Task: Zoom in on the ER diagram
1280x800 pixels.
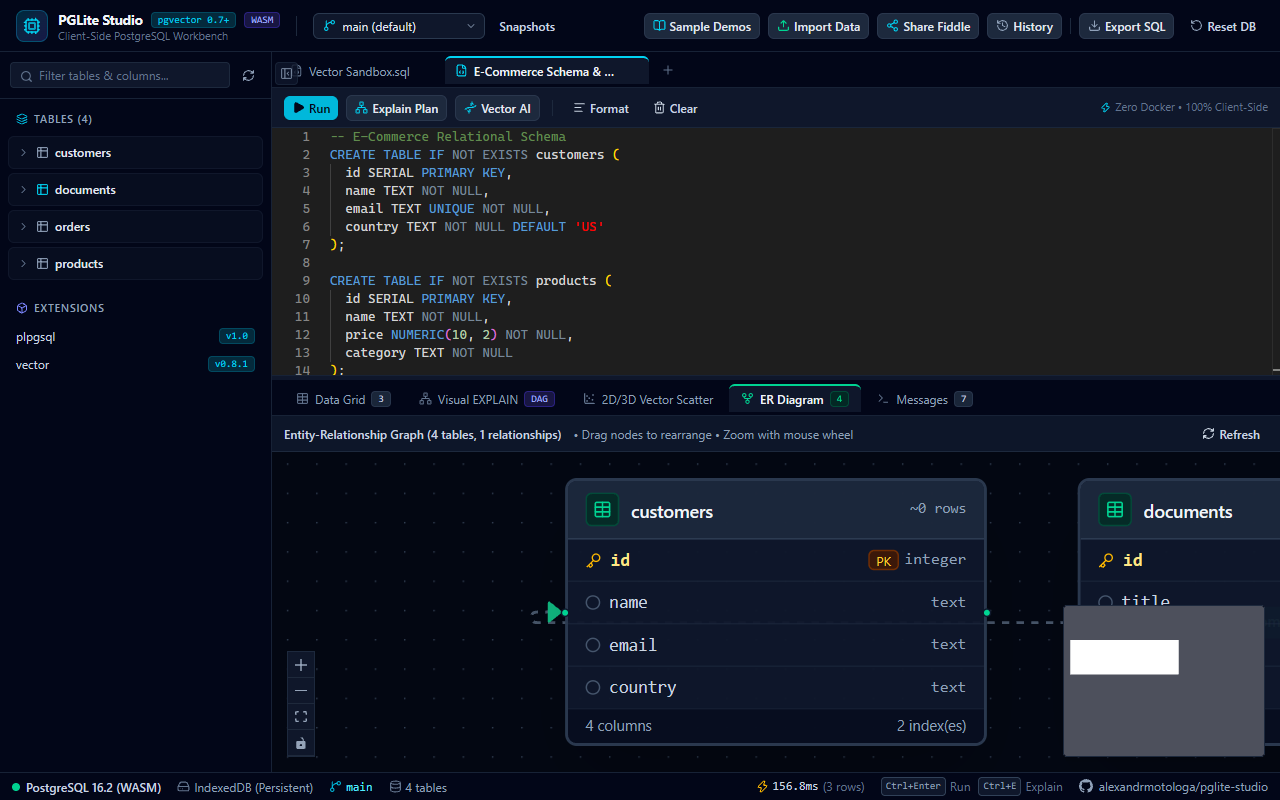Action: coord(301,664)
